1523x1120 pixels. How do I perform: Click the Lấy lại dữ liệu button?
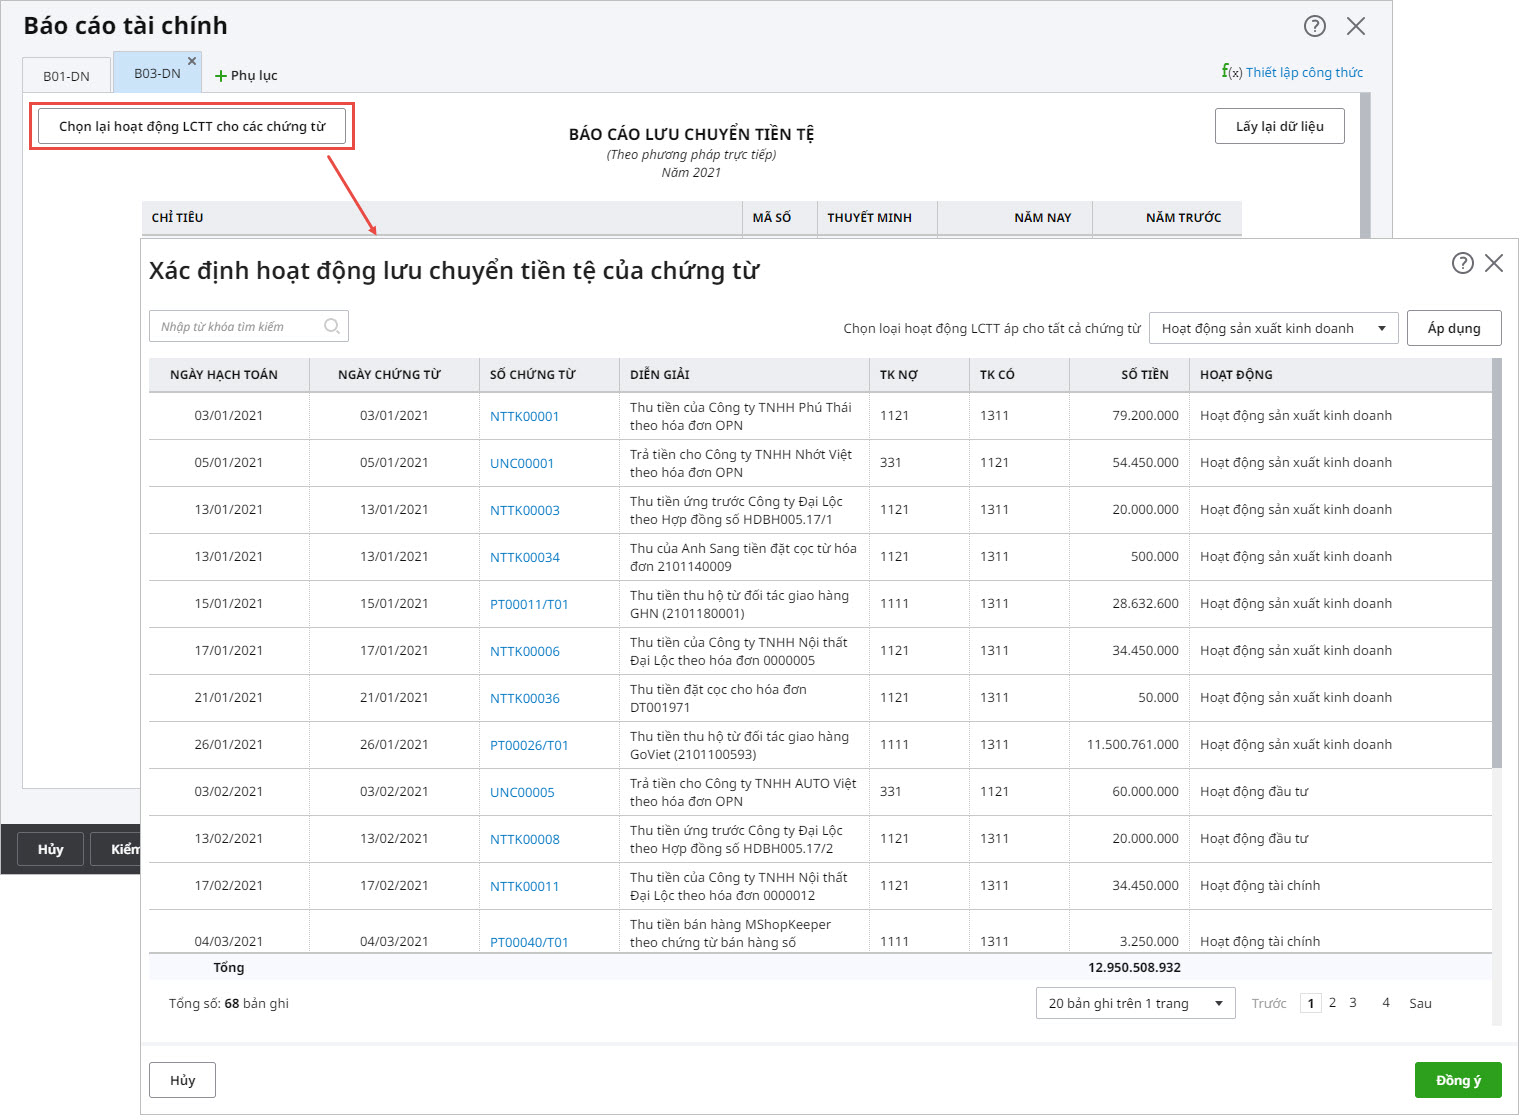(1279, 126)
